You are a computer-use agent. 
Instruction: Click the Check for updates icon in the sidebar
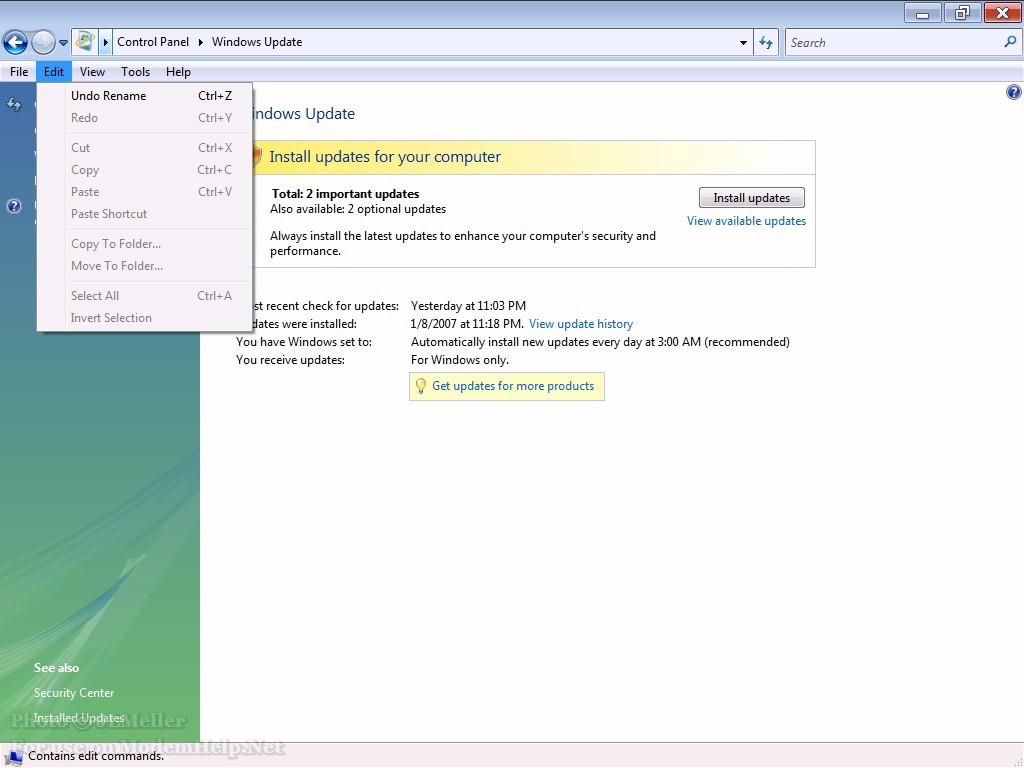pyautogui.click(x=14, y=104)
